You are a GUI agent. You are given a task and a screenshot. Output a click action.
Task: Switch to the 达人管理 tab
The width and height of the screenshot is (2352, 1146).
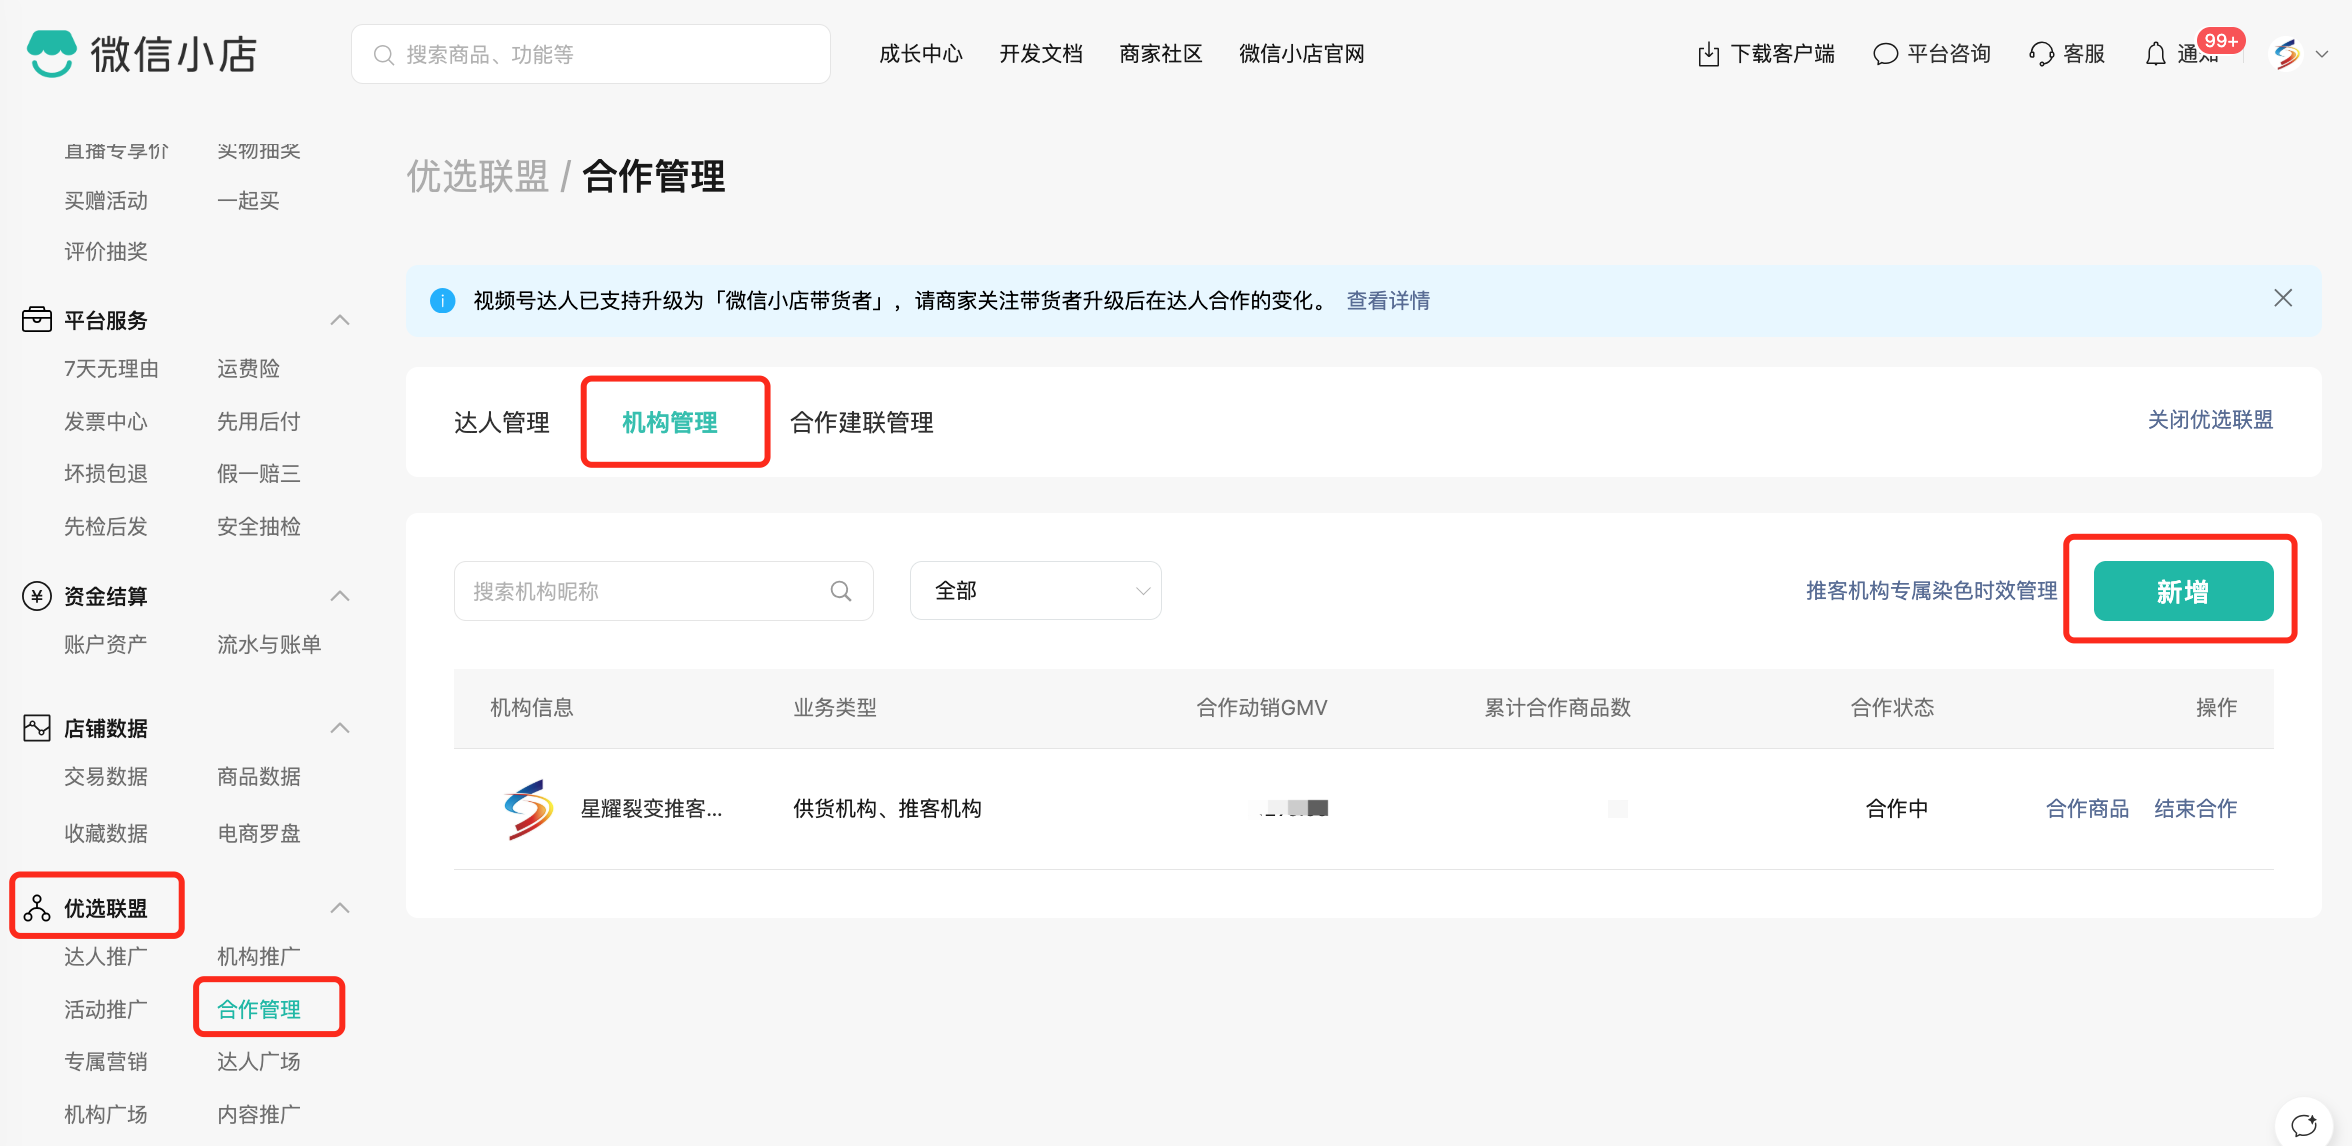tap(502, 422)
